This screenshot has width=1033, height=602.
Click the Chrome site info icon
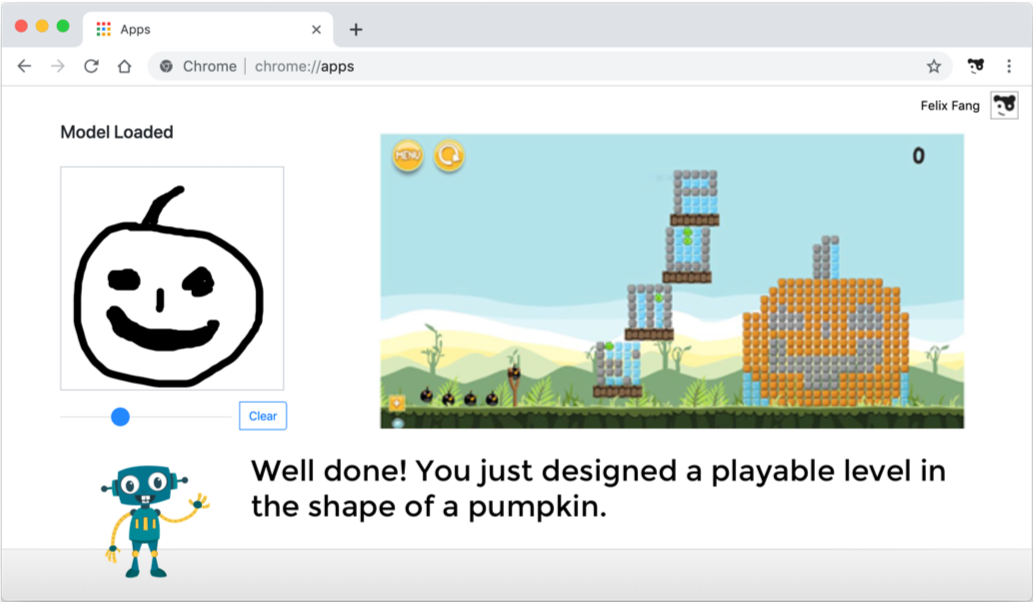[167, 66]
